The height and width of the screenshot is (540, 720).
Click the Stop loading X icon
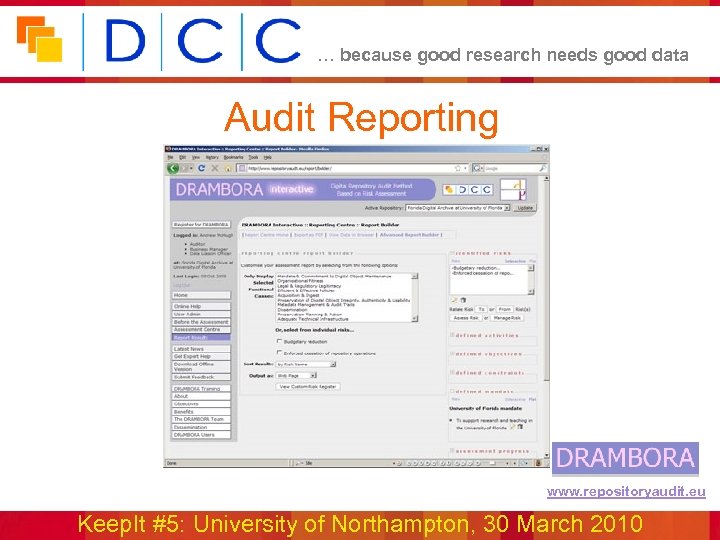pos(214,169)
